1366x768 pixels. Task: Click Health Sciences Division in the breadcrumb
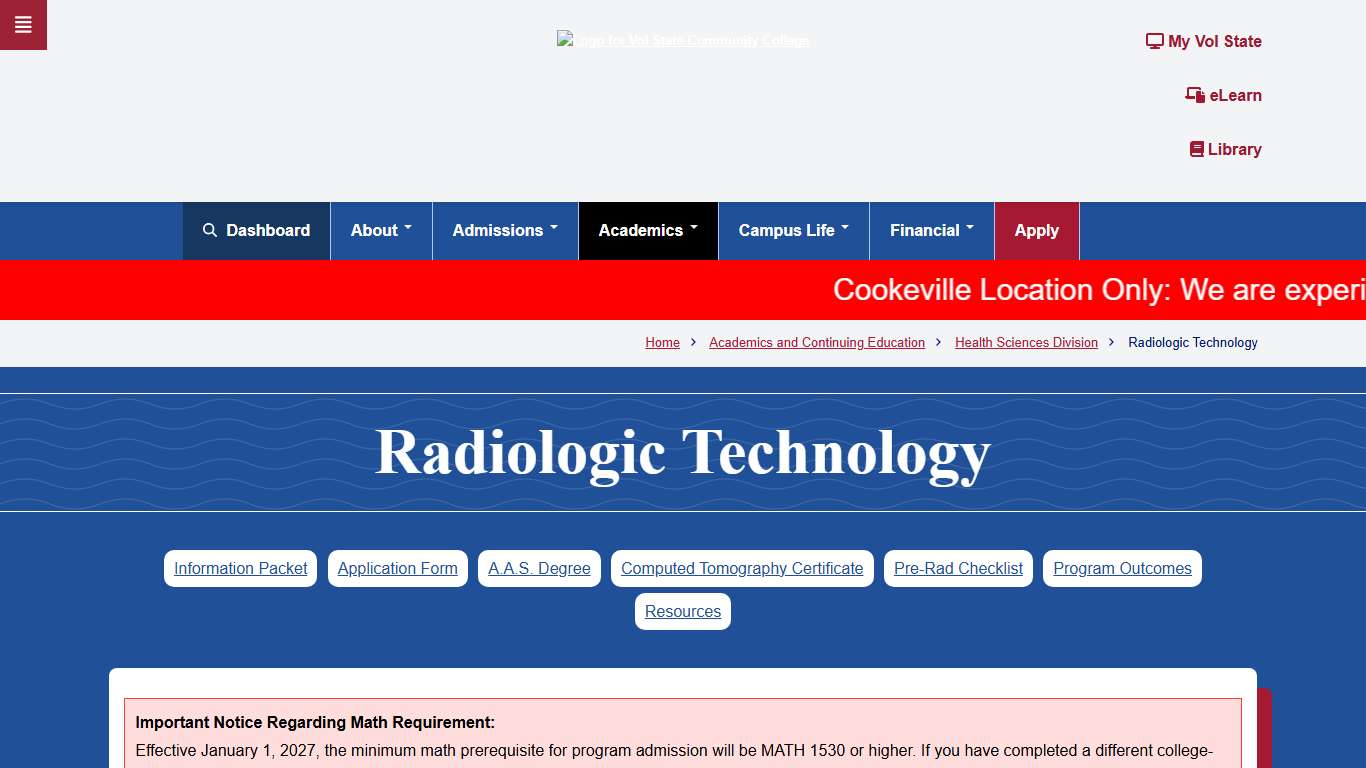click(1026, 342)
